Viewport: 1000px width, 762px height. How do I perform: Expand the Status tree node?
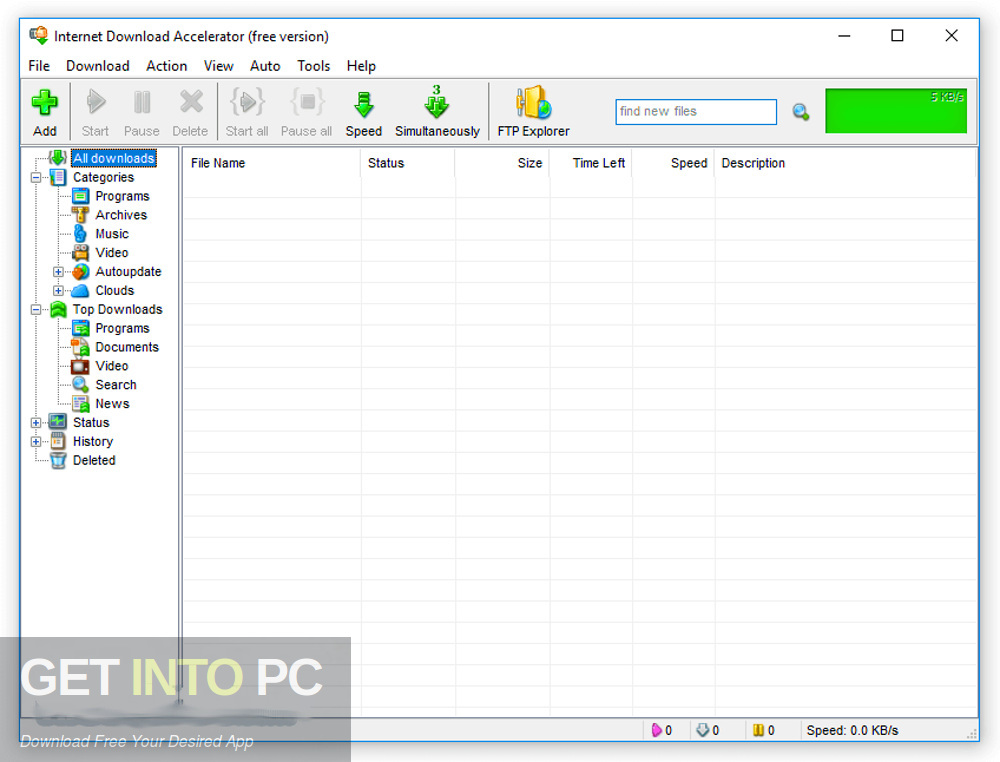(36, 423)
